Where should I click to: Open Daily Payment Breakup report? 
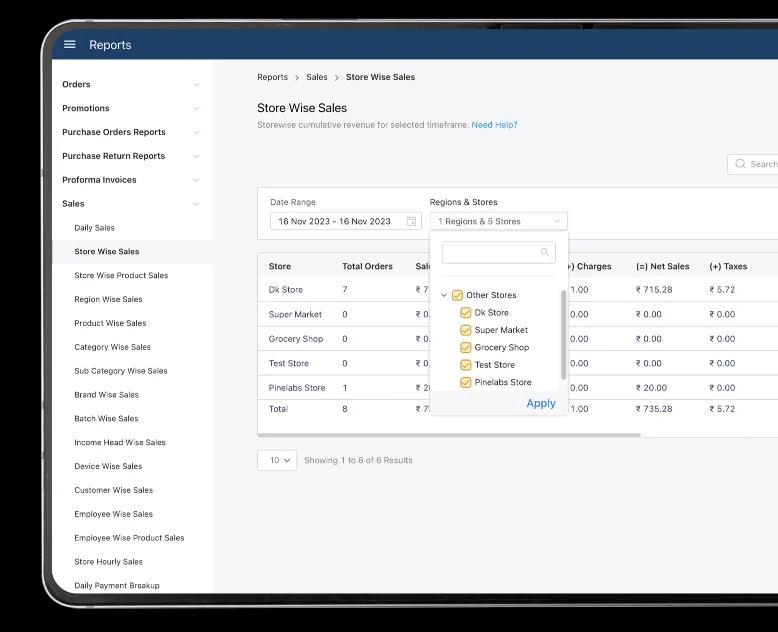[117, 585]
